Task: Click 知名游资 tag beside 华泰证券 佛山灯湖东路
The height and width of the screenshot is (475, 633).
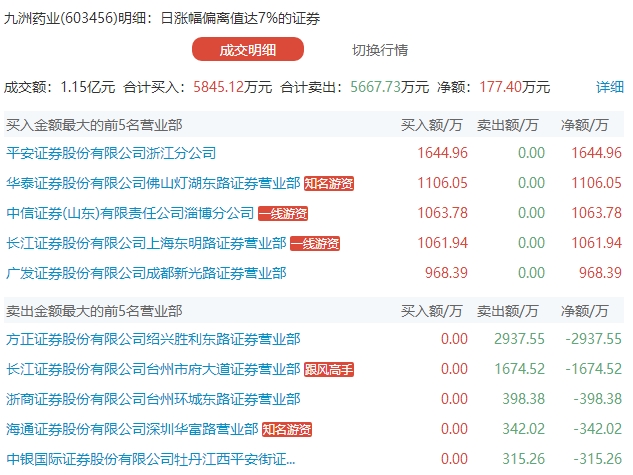Action: [329, 183]
